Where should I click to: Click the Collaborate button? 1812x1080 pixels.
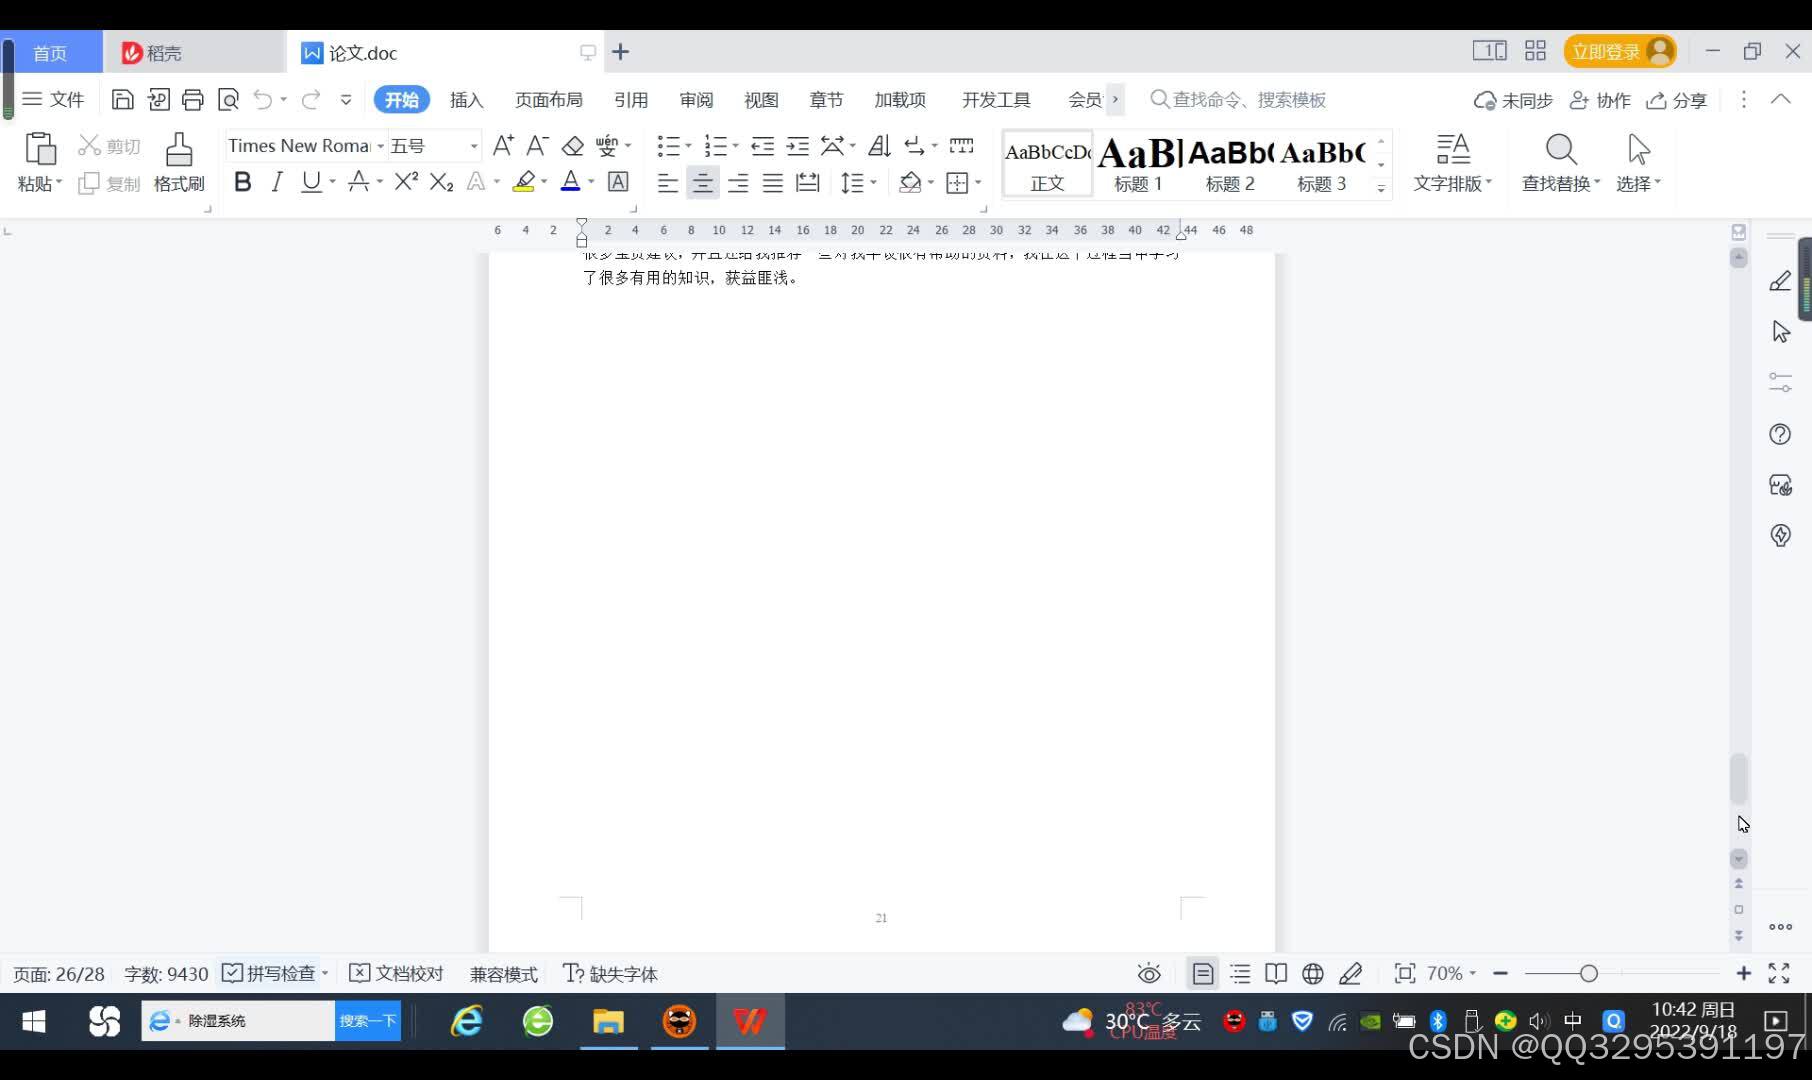pos(1600,100)
